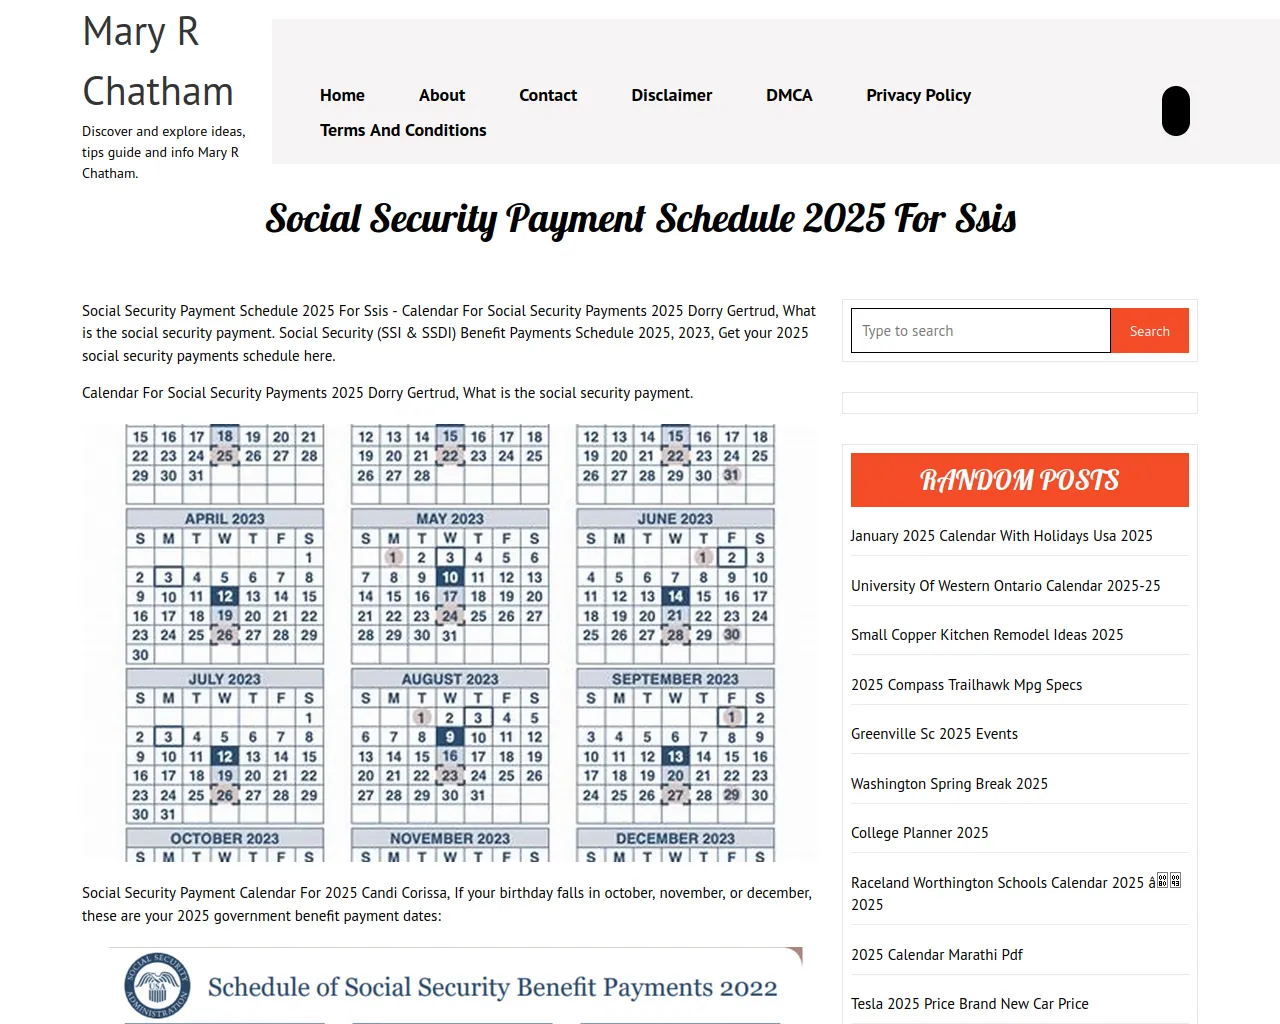Open Small Copper Kitchen Remodel Ideas post
This screenshot has width=1280, height=1024.
coord(987,635)
